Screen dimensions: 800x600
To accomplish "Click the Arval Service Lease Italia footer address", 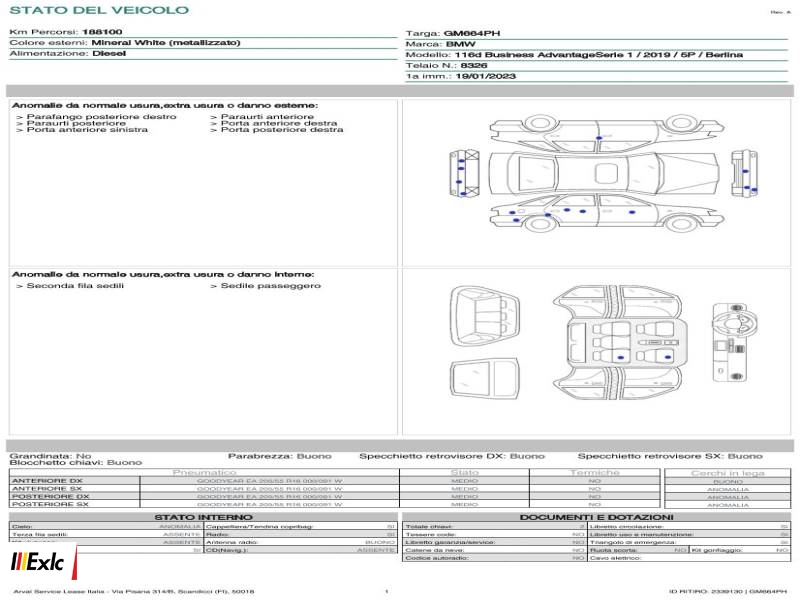I will 134,591.
